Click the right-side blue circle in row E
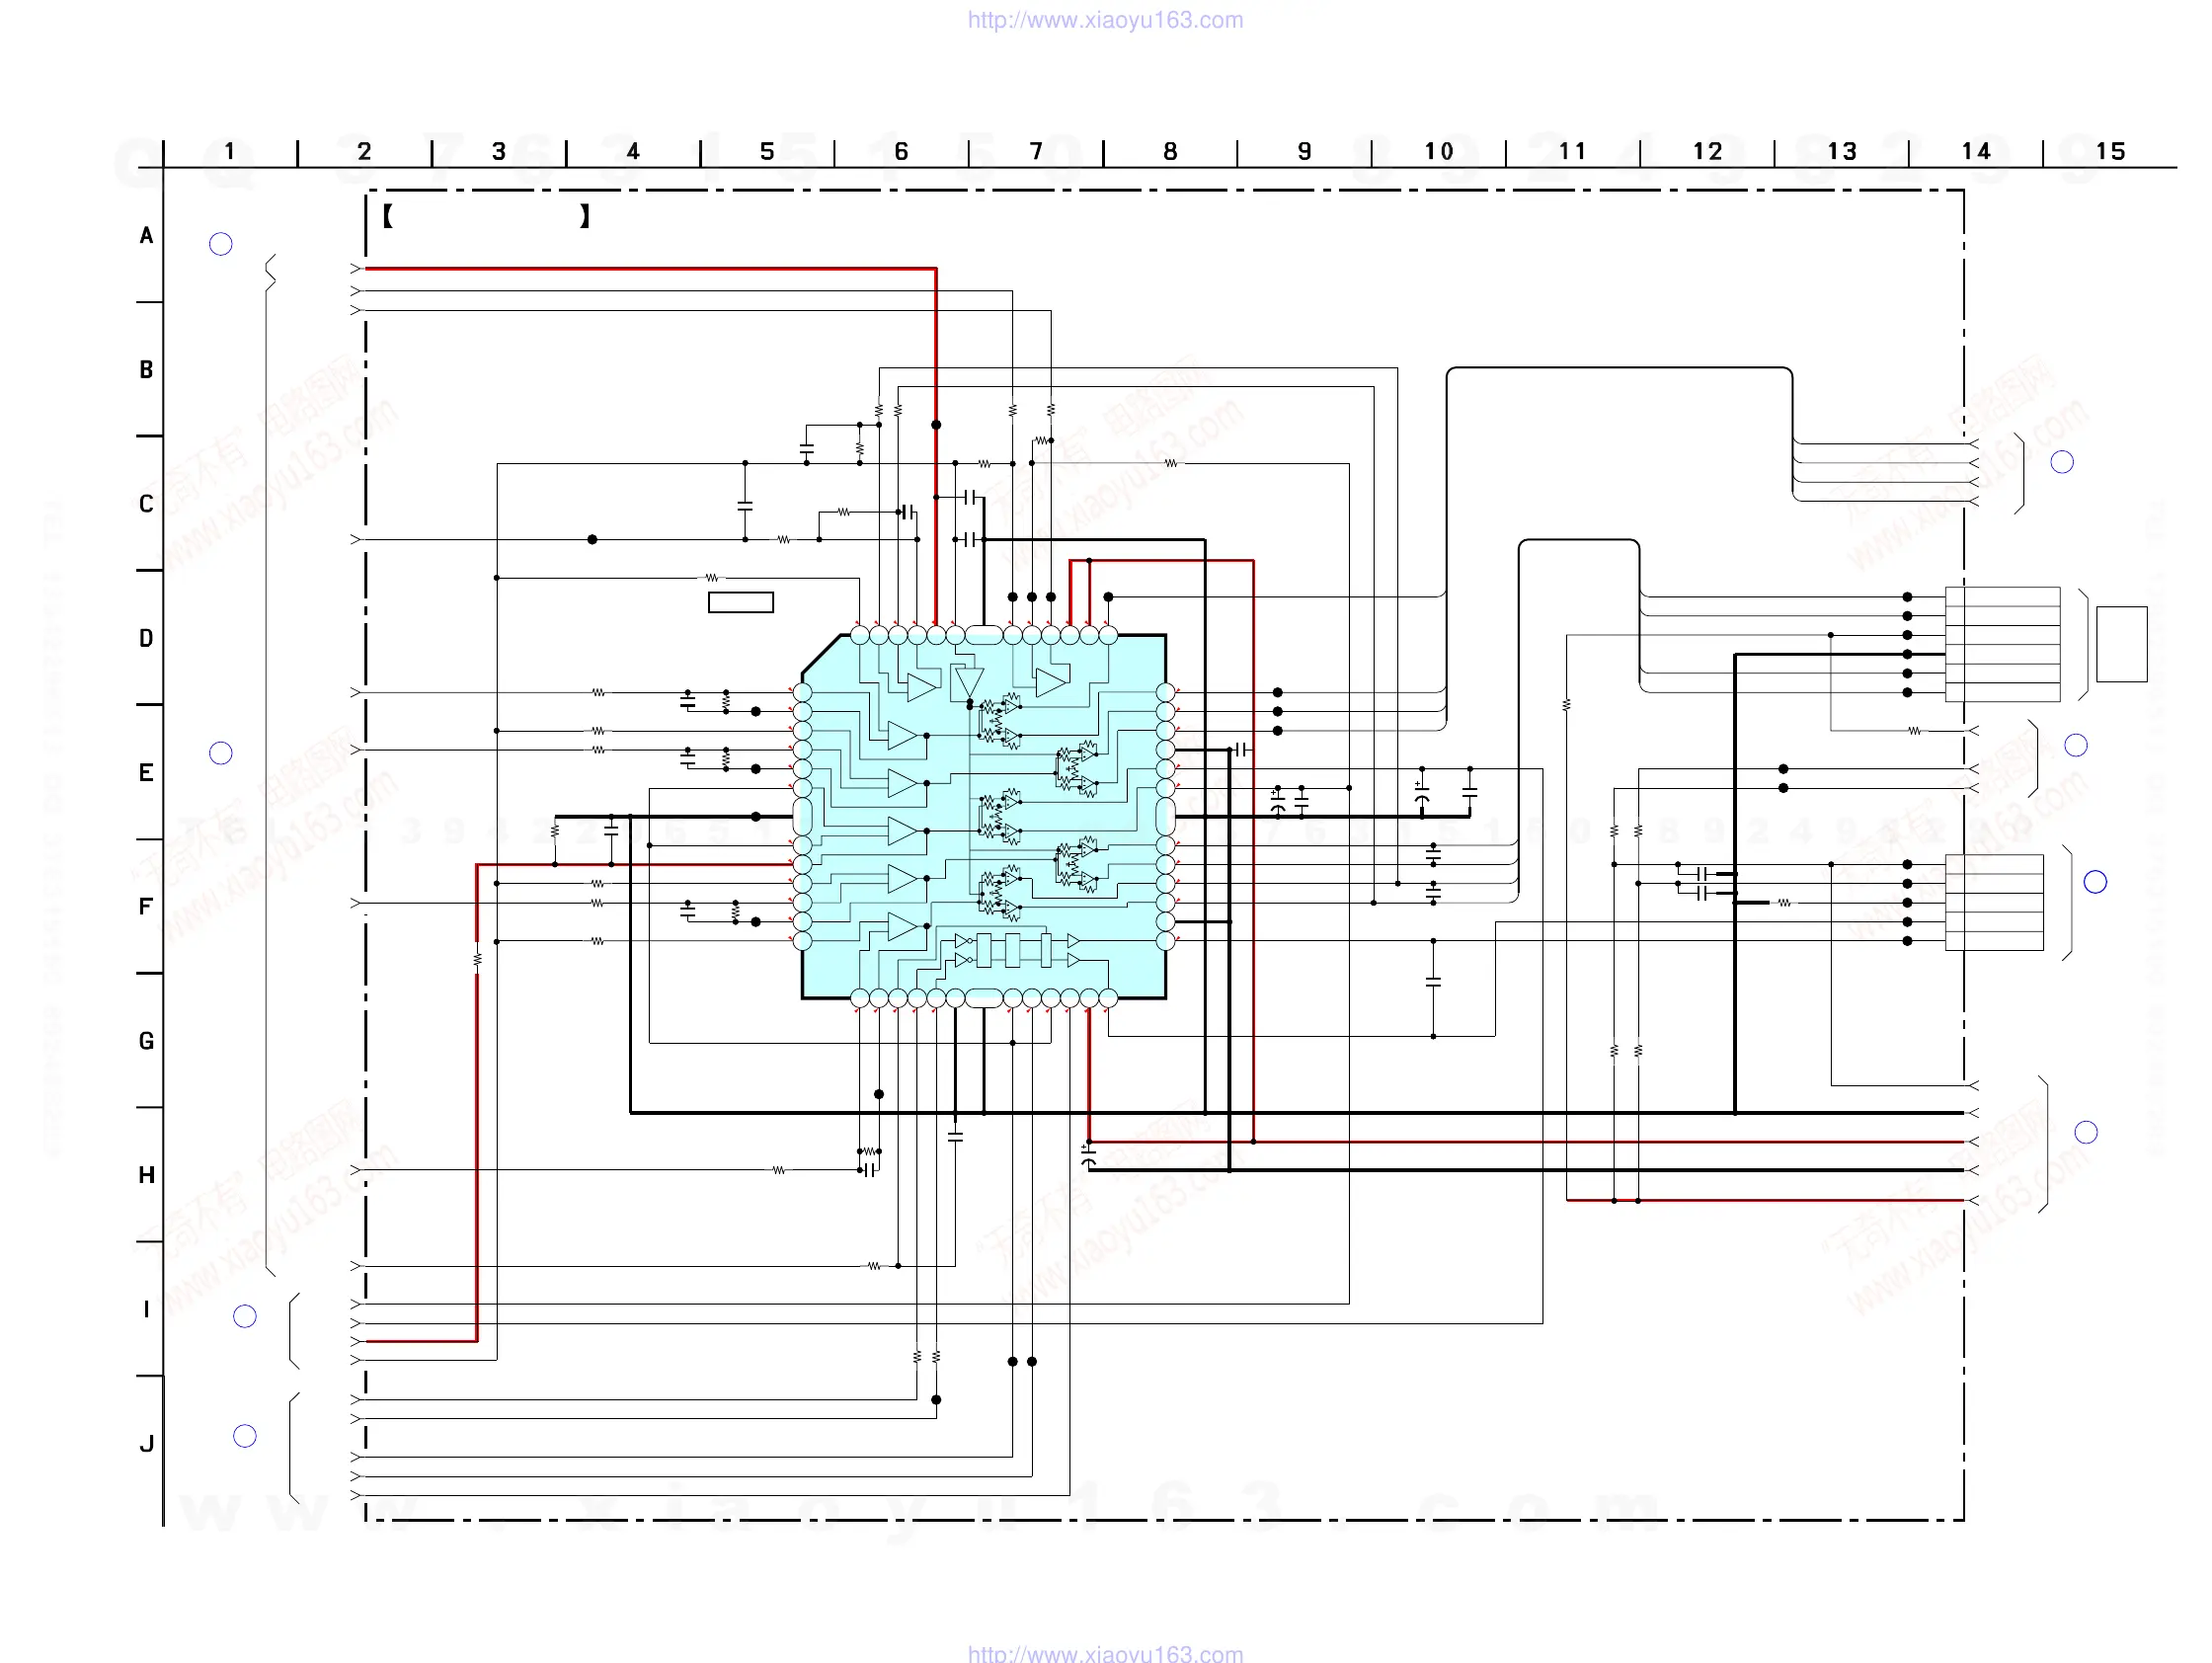The image size is (2212, 1663). tap(2076, 745)
